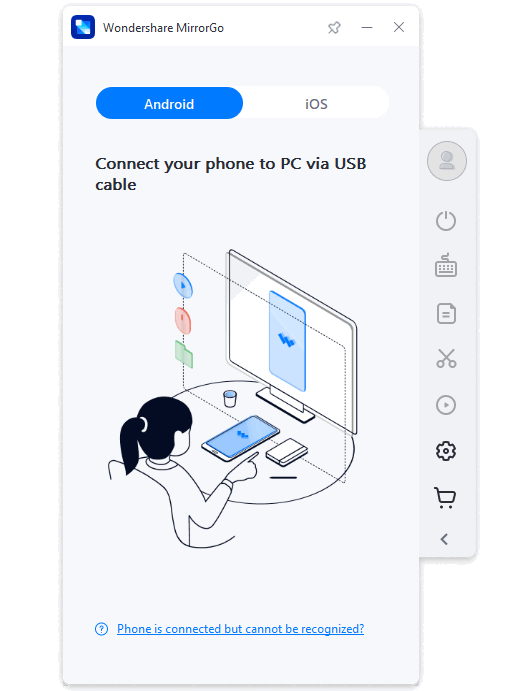The width and height of the screenshot is (516, 691).
Task: Open the game keyboard mapping icon
Action: coord(446,265)
